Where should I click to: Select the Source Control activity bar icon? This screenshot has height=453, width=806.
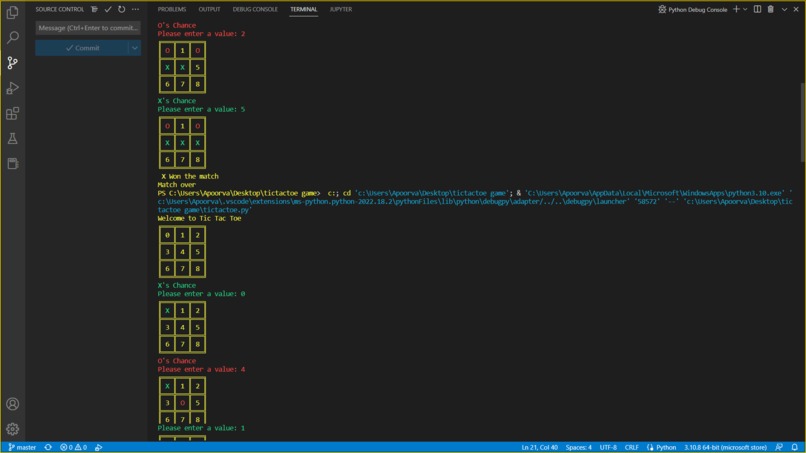point(12,63)
